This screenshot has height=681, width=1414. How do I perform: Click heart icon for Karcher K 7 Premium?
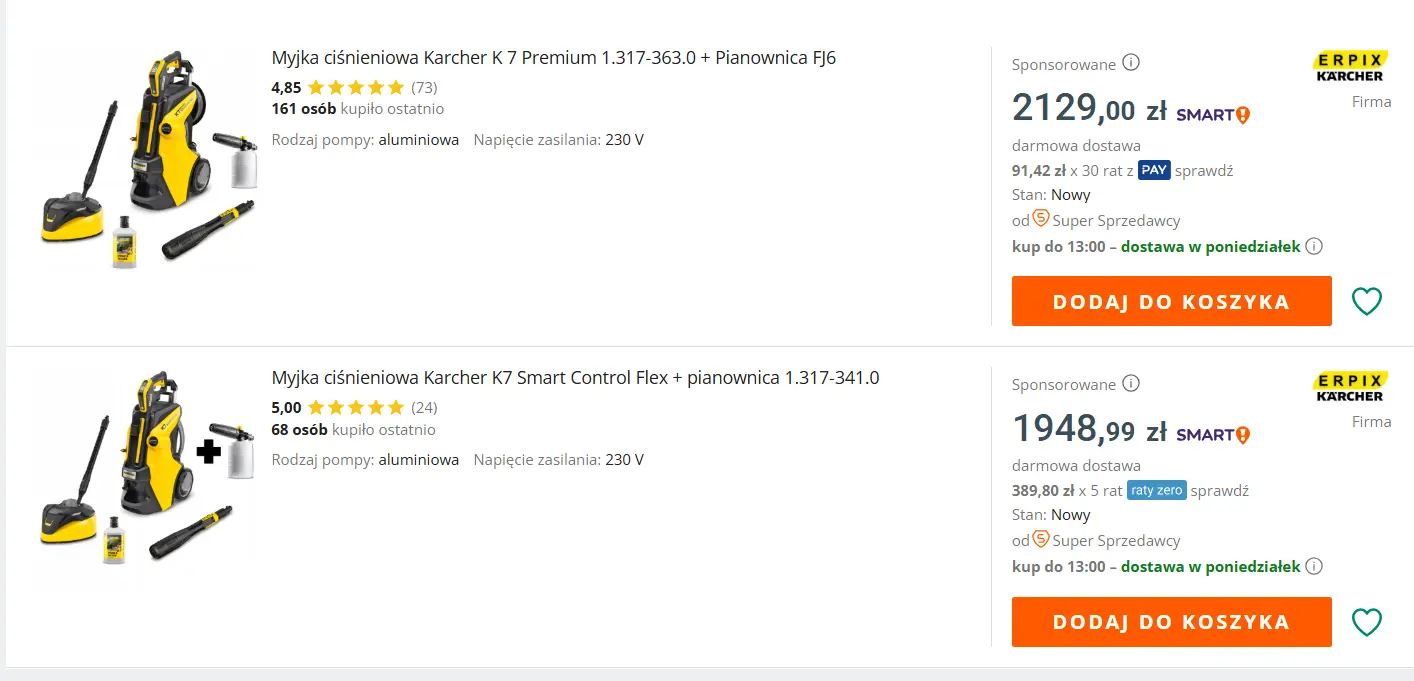click(x=1366, y=301)
